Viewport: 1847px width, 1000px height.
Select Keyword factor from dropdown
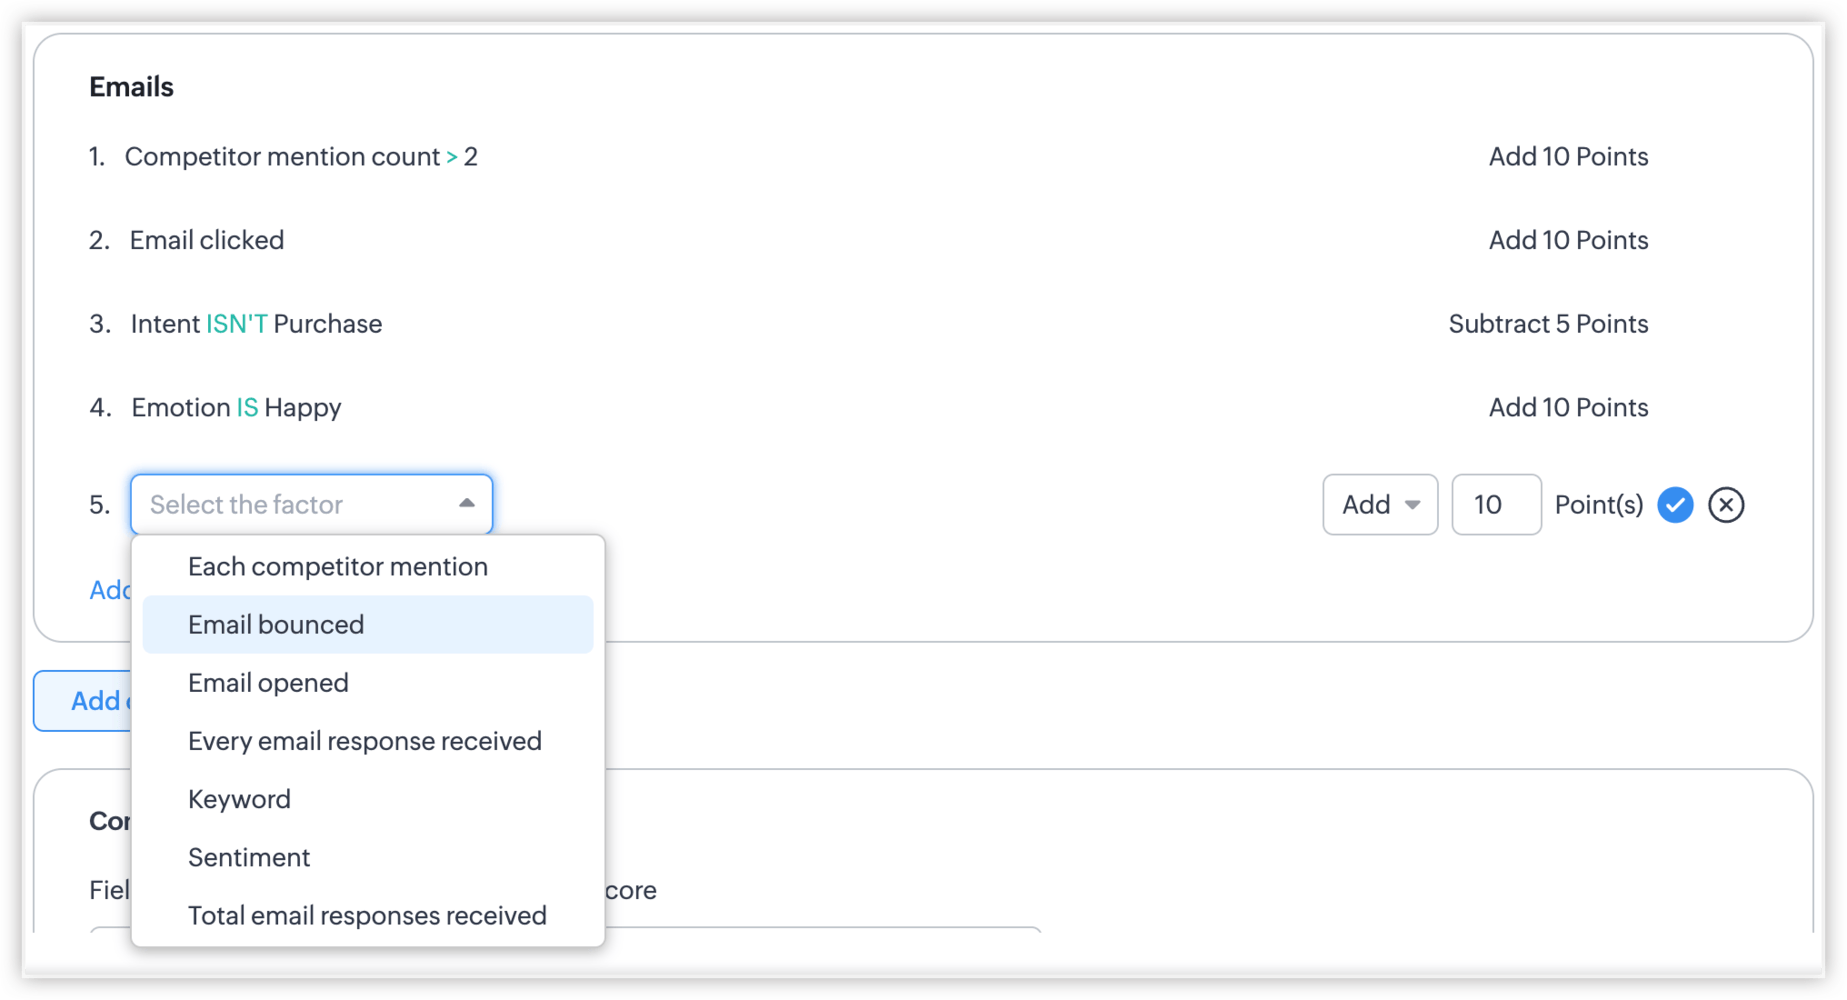click(239, 799)
